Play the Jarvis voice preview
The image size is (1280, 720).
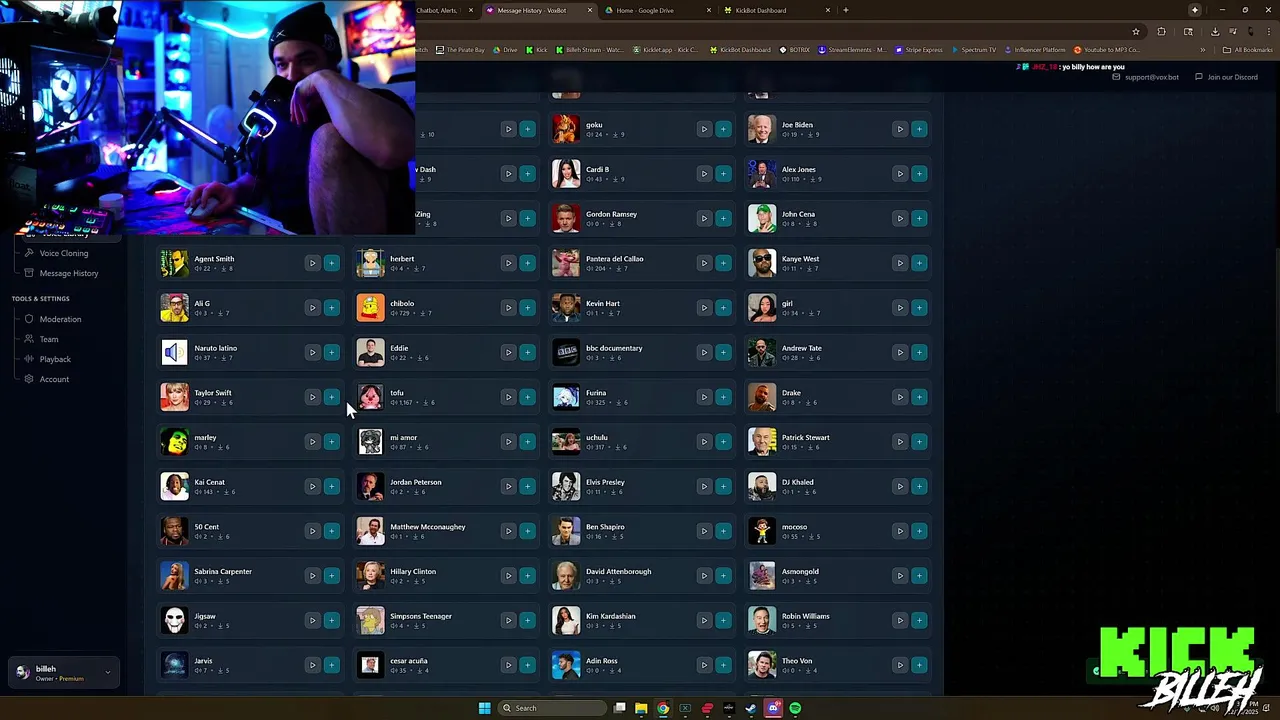[x=312, y=665]
